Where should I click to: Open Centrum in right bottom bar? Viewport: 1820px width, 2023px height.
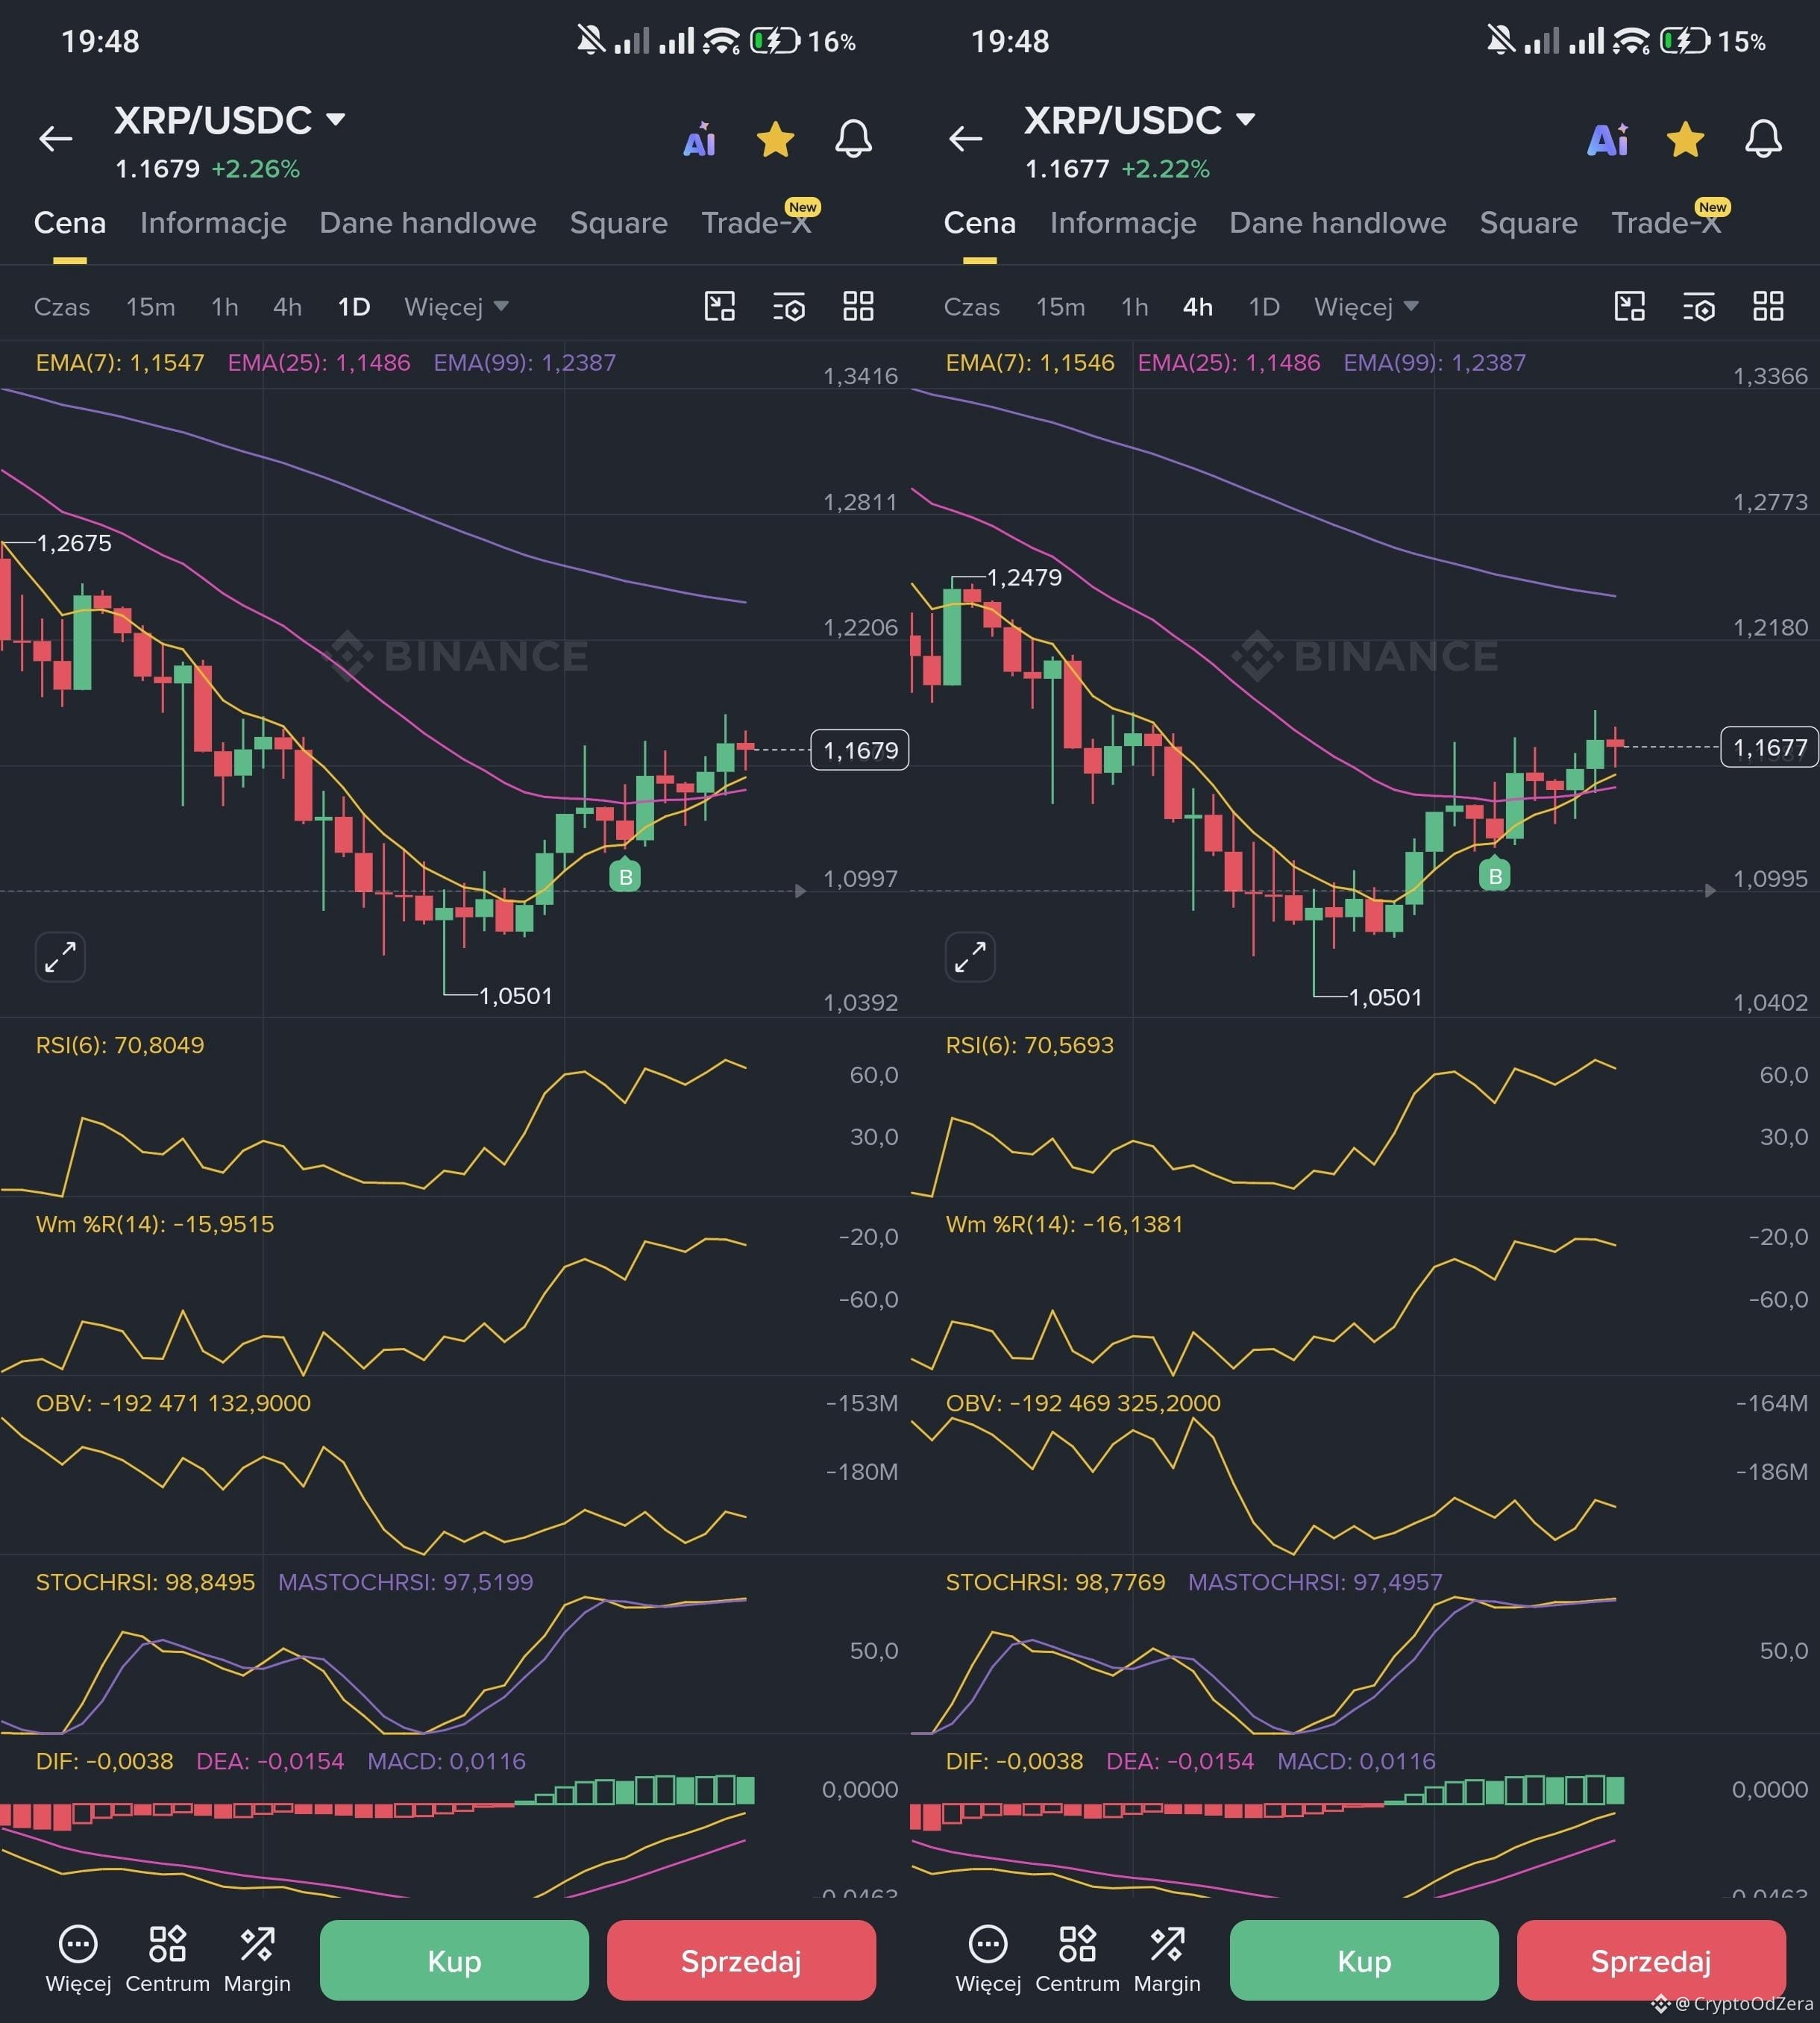(1078, 1960)
